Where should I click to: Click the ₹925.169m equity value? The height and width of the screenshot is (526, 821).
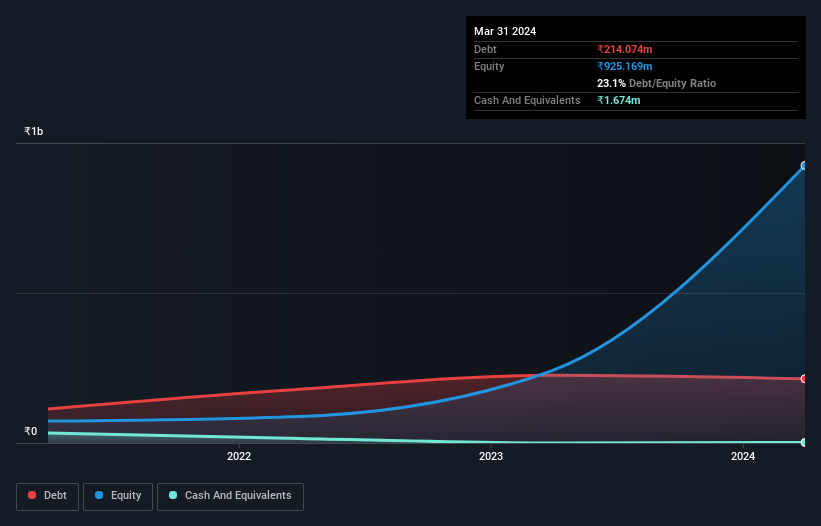tap(625, 66)
